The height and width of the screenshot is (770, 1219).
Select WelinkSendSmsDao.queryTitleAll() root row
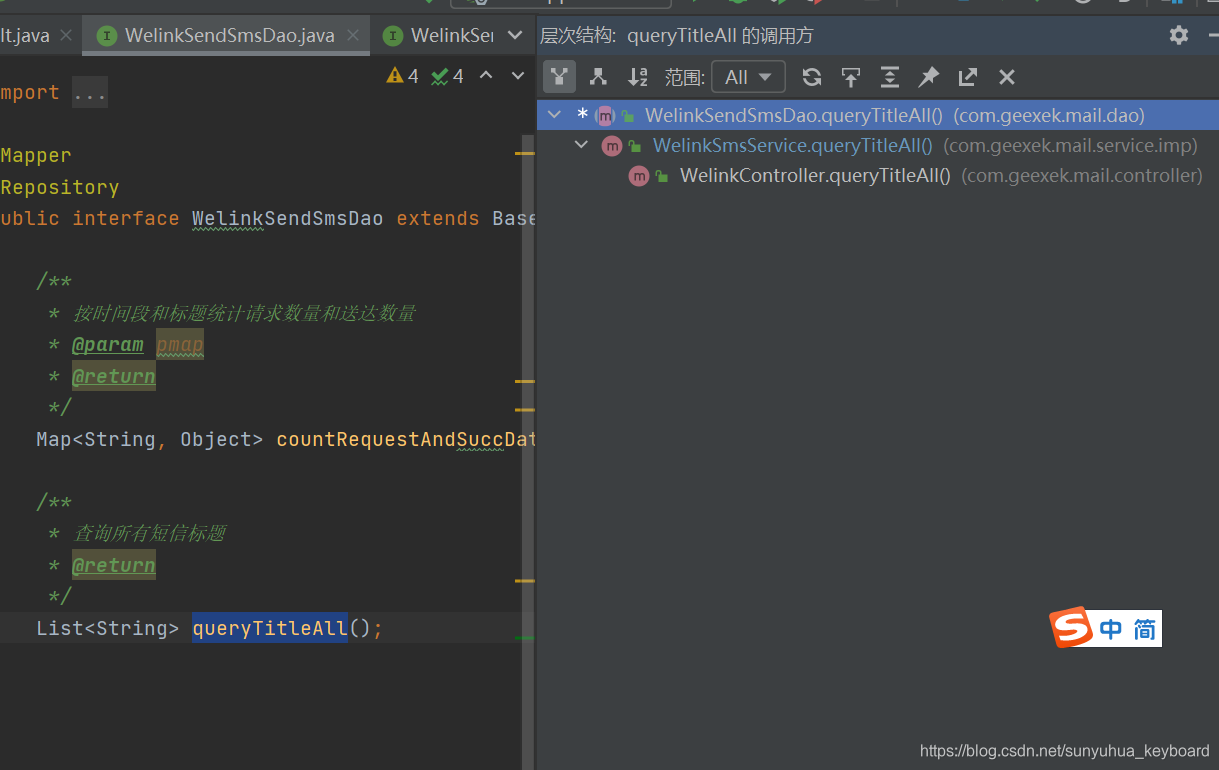878,115
